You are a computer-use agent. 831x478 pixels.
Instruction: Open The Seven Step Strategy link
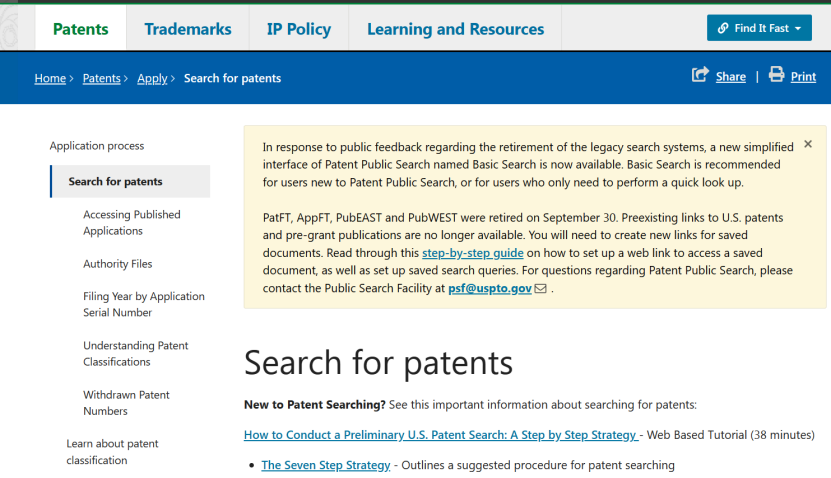tap(326, 465)
